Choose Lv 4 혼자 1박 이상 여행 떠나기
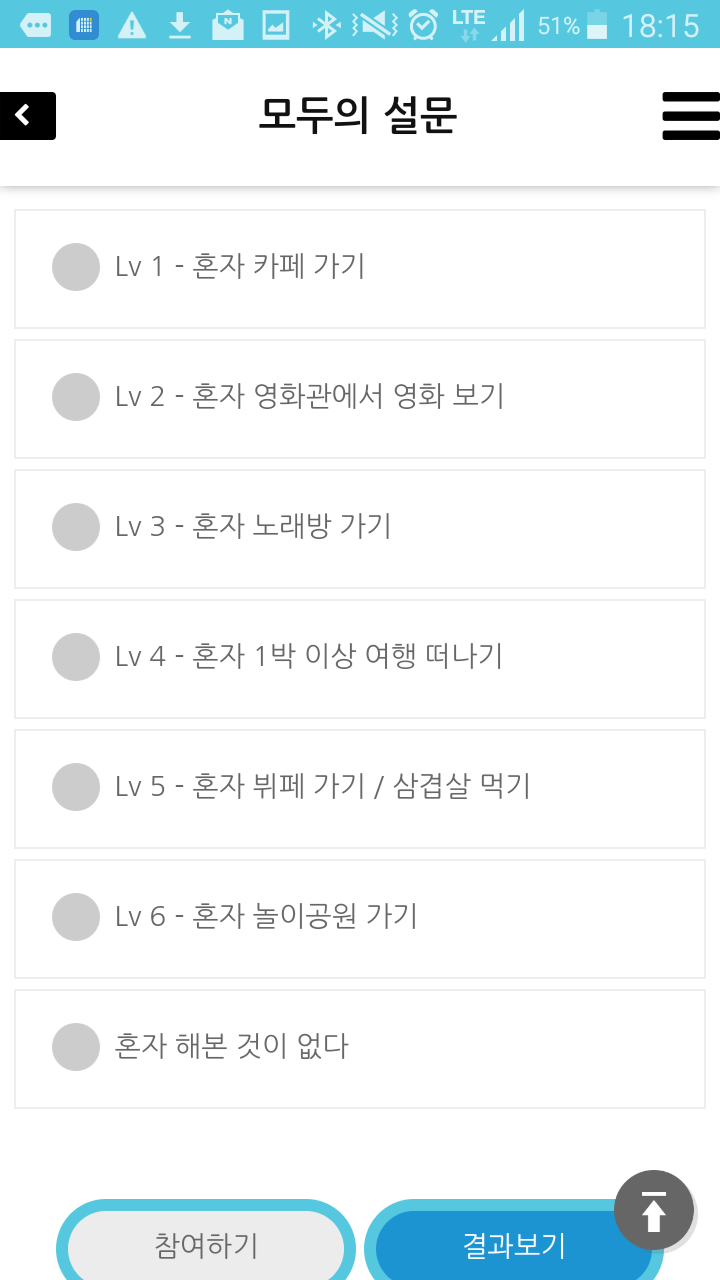720x1280 pixels. coord(360,659)
